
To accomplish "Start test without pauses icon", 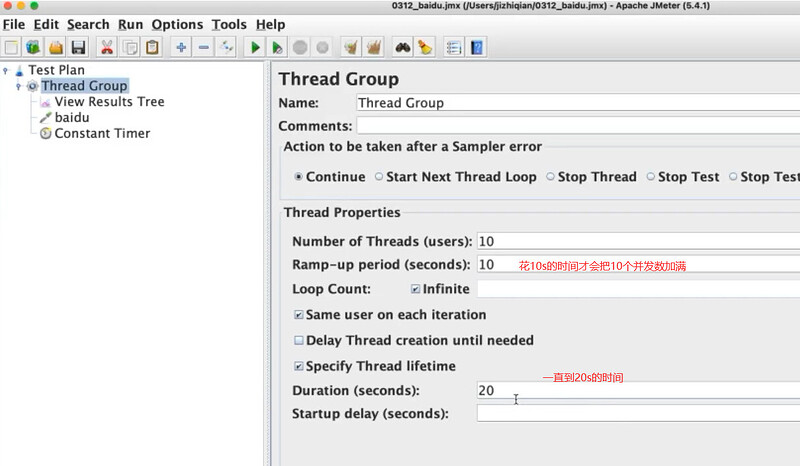I will [x=277, y=47].
